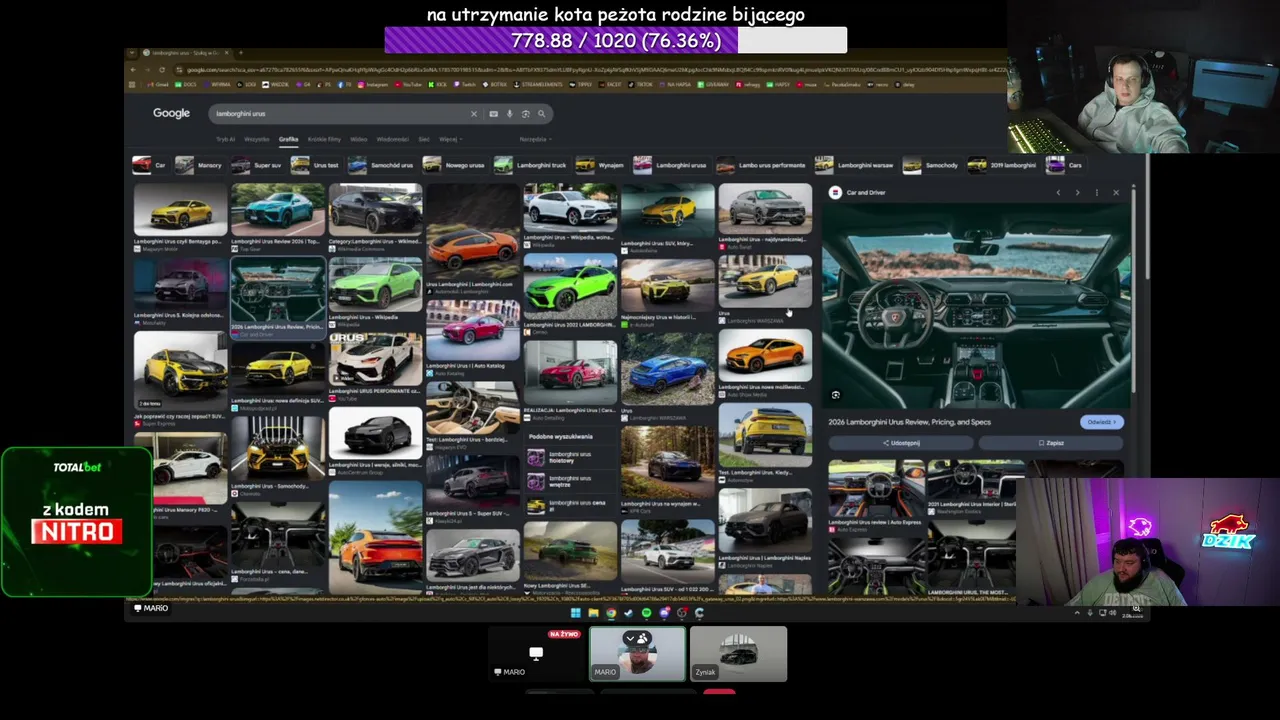Select the Grafika tab
The height and width of the screenshot is (720, 1280).
click(x=289, y=139)
